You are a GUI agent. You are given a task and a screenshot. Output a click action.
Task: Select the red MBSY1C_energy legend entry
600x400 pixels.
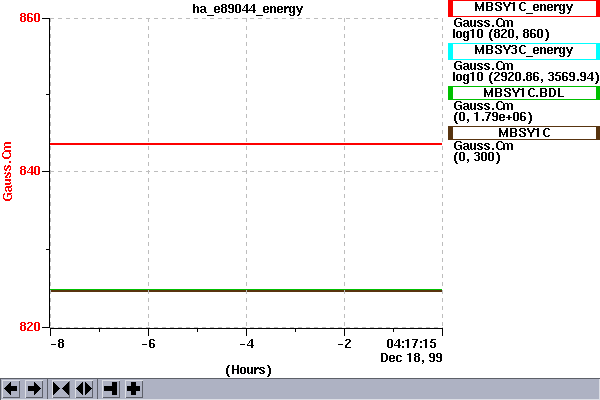tap(524, 8)
